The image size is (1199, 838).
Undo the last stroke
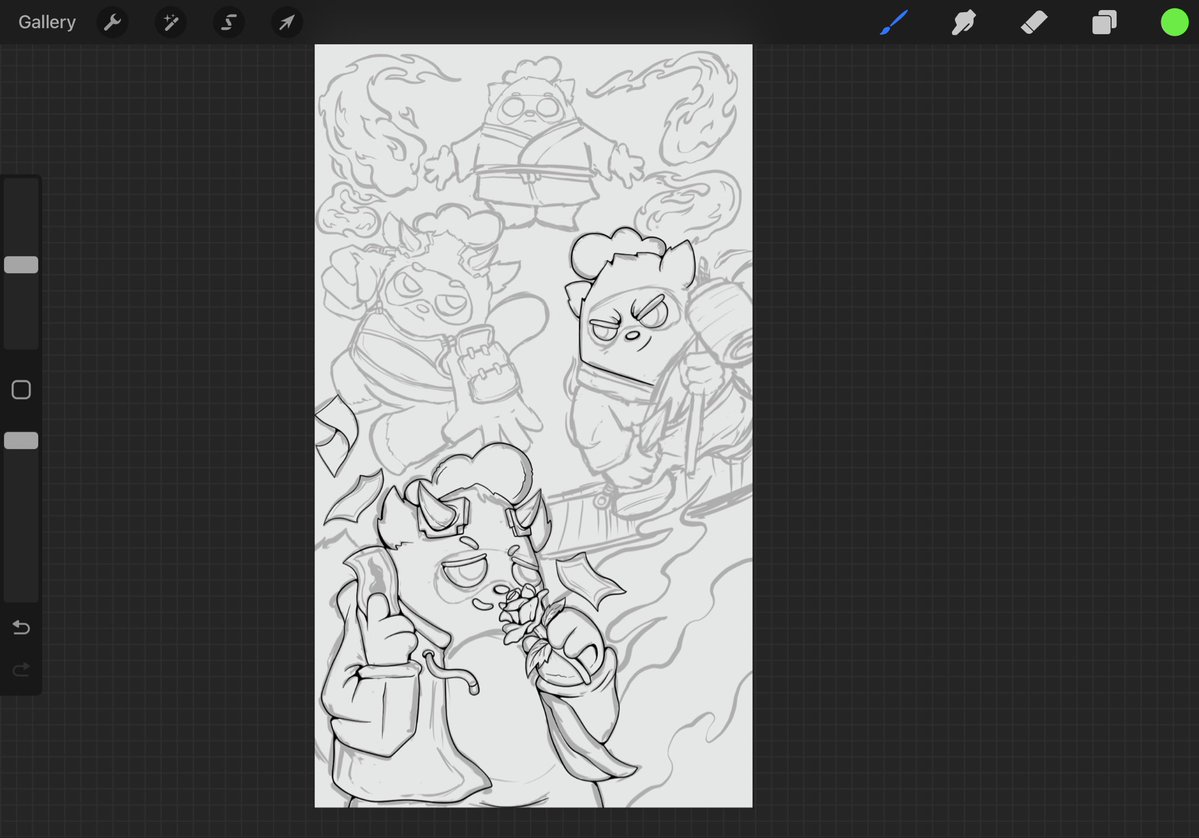[21, 628]
